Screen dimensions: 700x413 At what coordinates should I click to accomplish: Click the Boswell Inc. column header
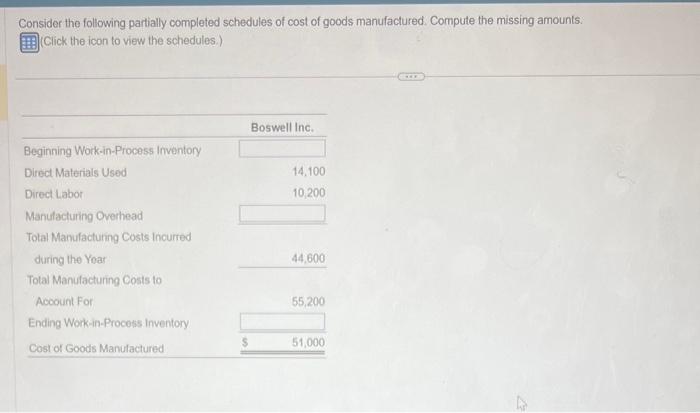pyautogui.click(x=282, y=127)
